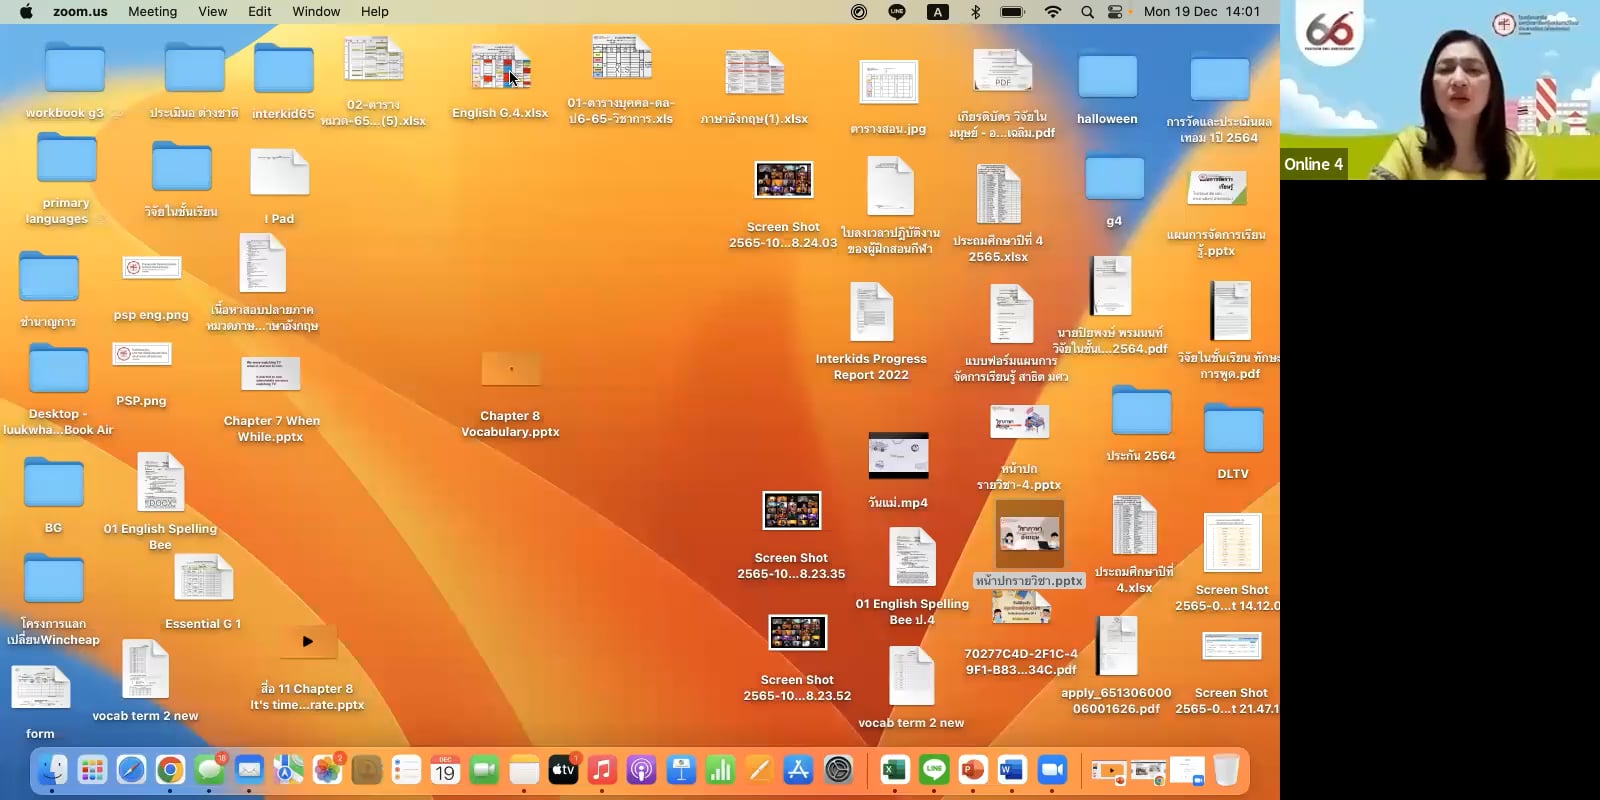Select the halloween folder
This screenshot has height=800, width=1600.
(x=1107, y=78)
